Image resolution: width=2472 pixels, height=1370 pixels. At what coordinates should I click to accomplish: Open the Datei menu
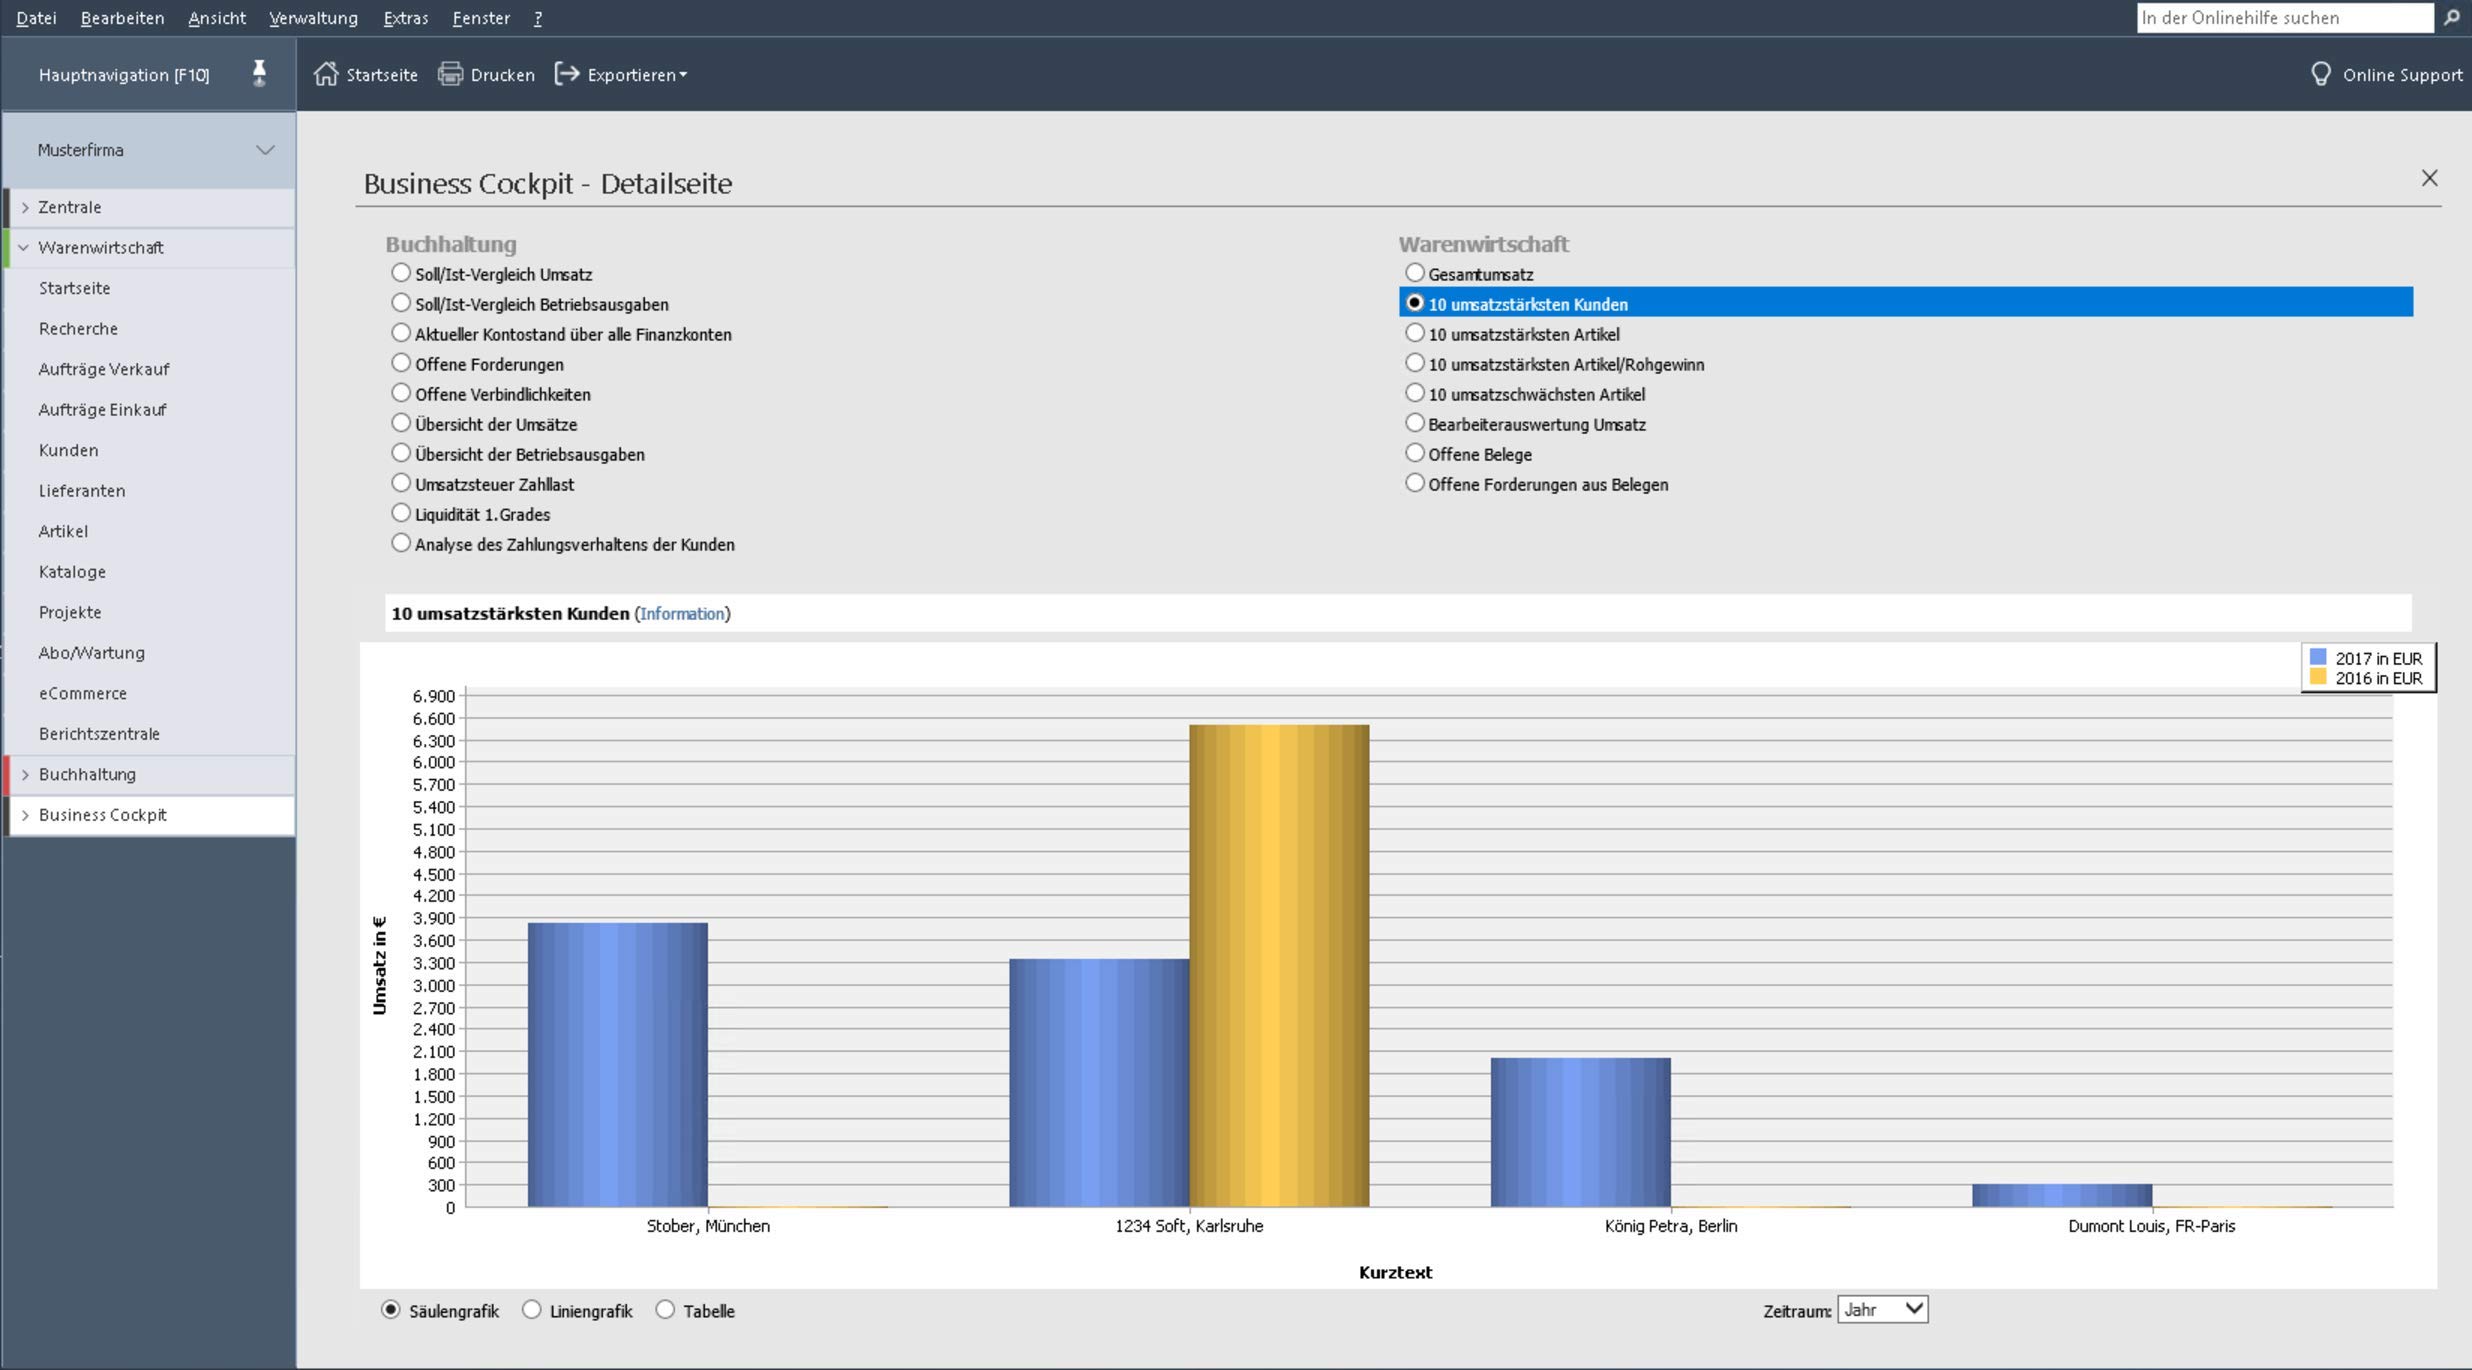pos(36,18)
